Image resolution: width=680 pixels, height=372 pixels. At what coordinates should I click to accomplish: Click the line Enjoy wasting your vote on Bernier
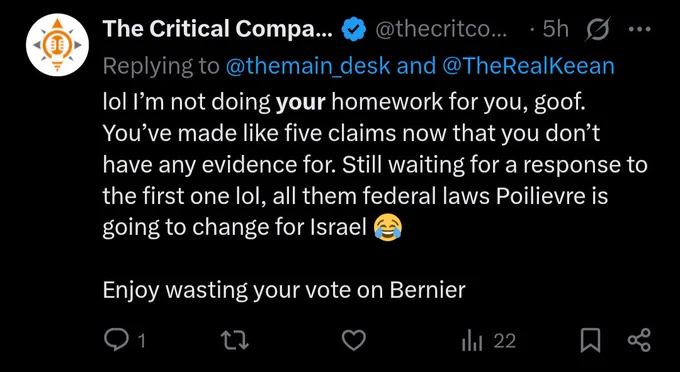pos(284,290)
